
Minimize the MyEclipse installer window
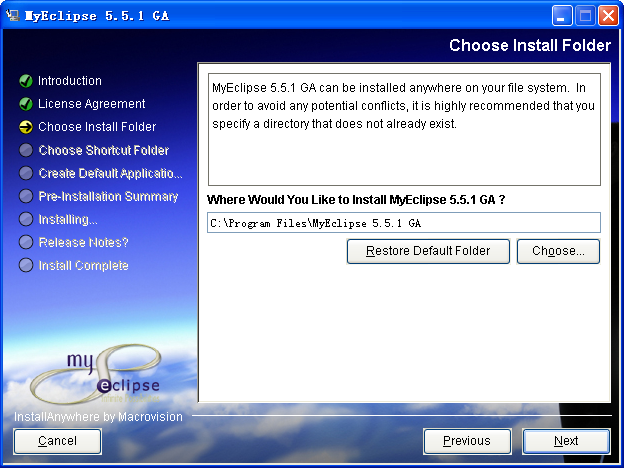point(562,16)
